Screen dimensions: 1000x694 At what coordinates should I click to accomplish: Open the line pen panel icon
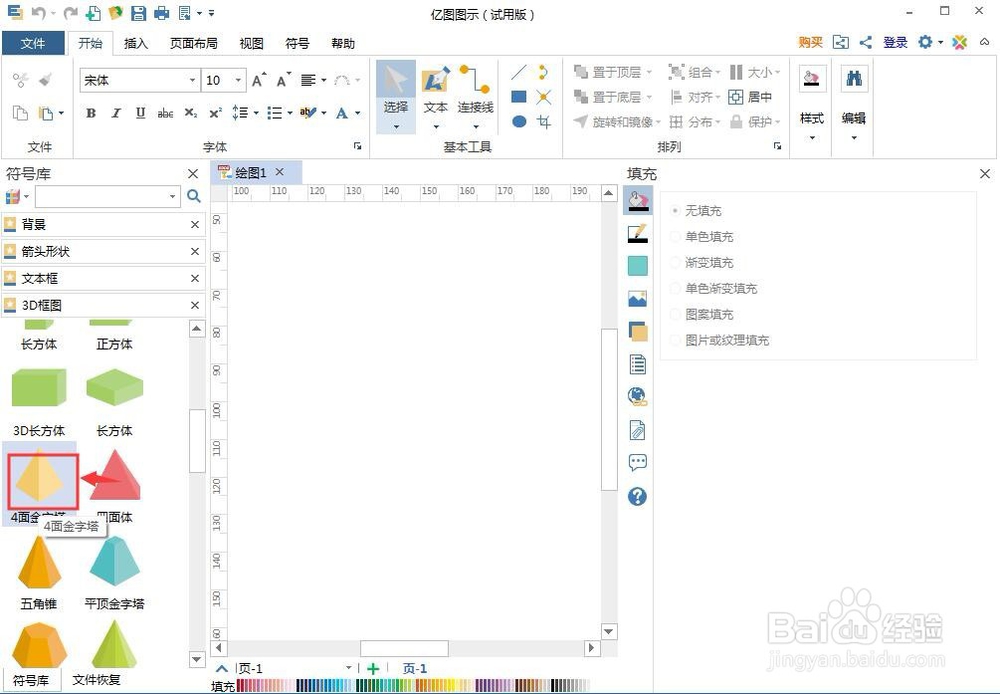click(x=637, y=233)
